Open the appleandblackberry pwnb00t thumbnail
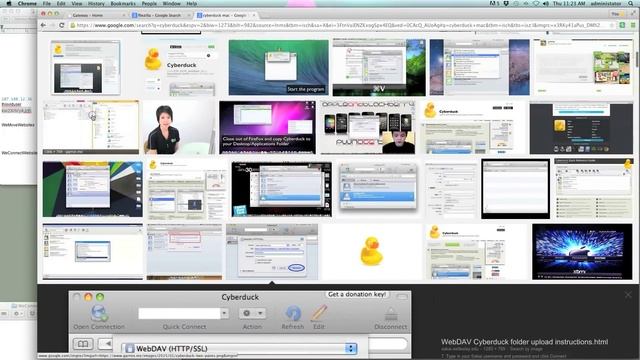This screenshot has height=360, width=640. click(x=368, y=128)
